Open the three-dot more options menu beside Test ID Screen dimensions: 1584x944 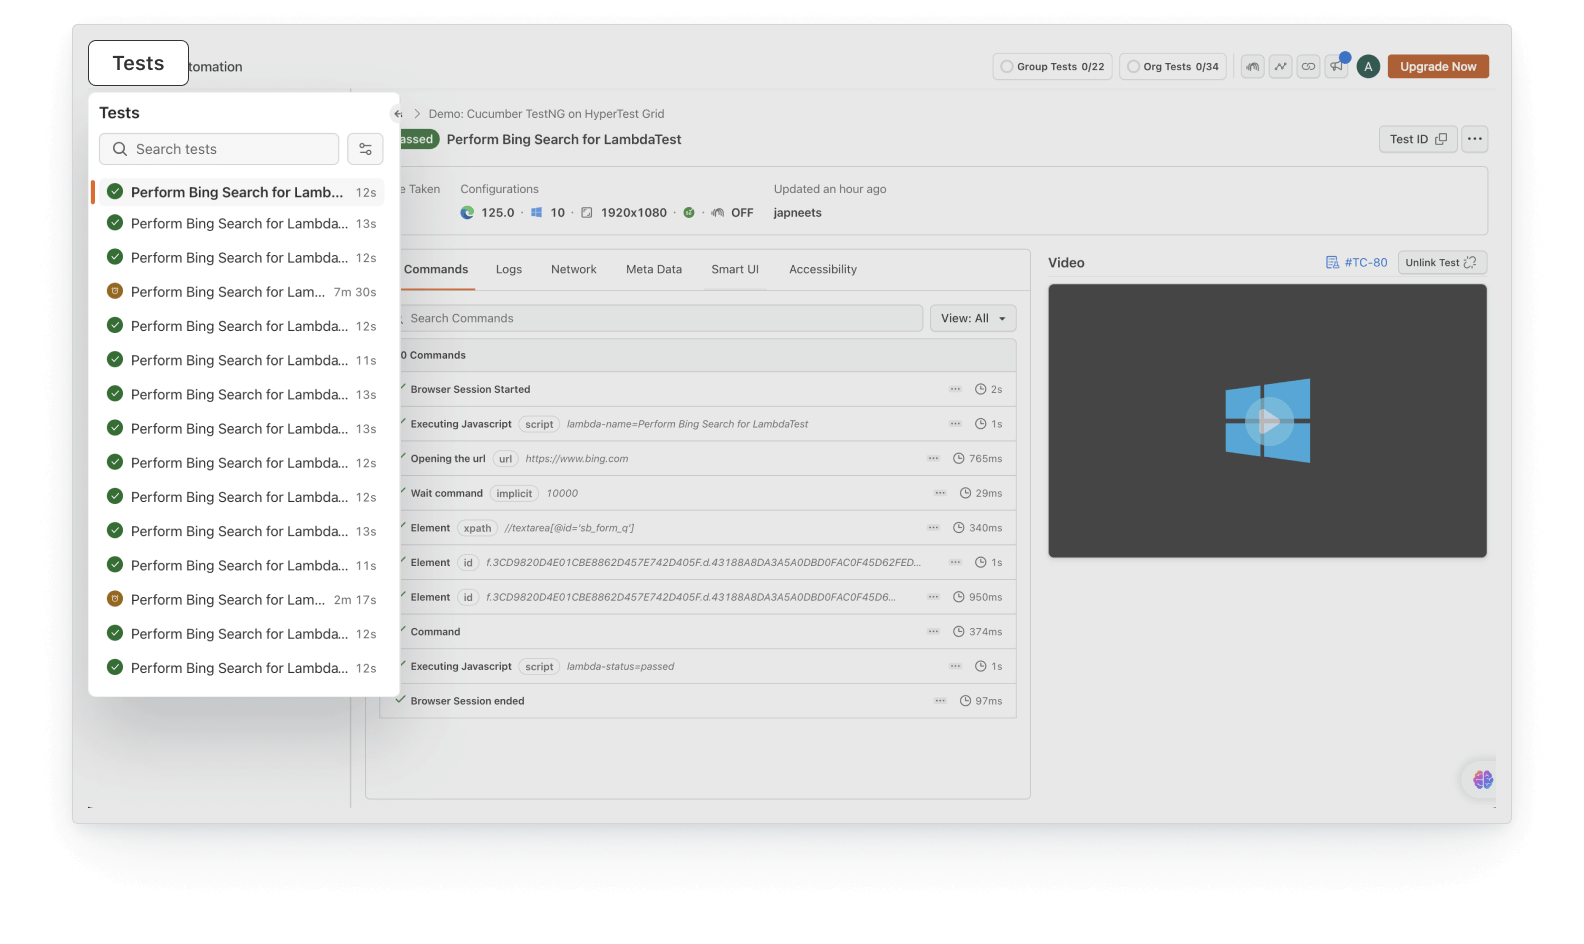[1474, 139]
